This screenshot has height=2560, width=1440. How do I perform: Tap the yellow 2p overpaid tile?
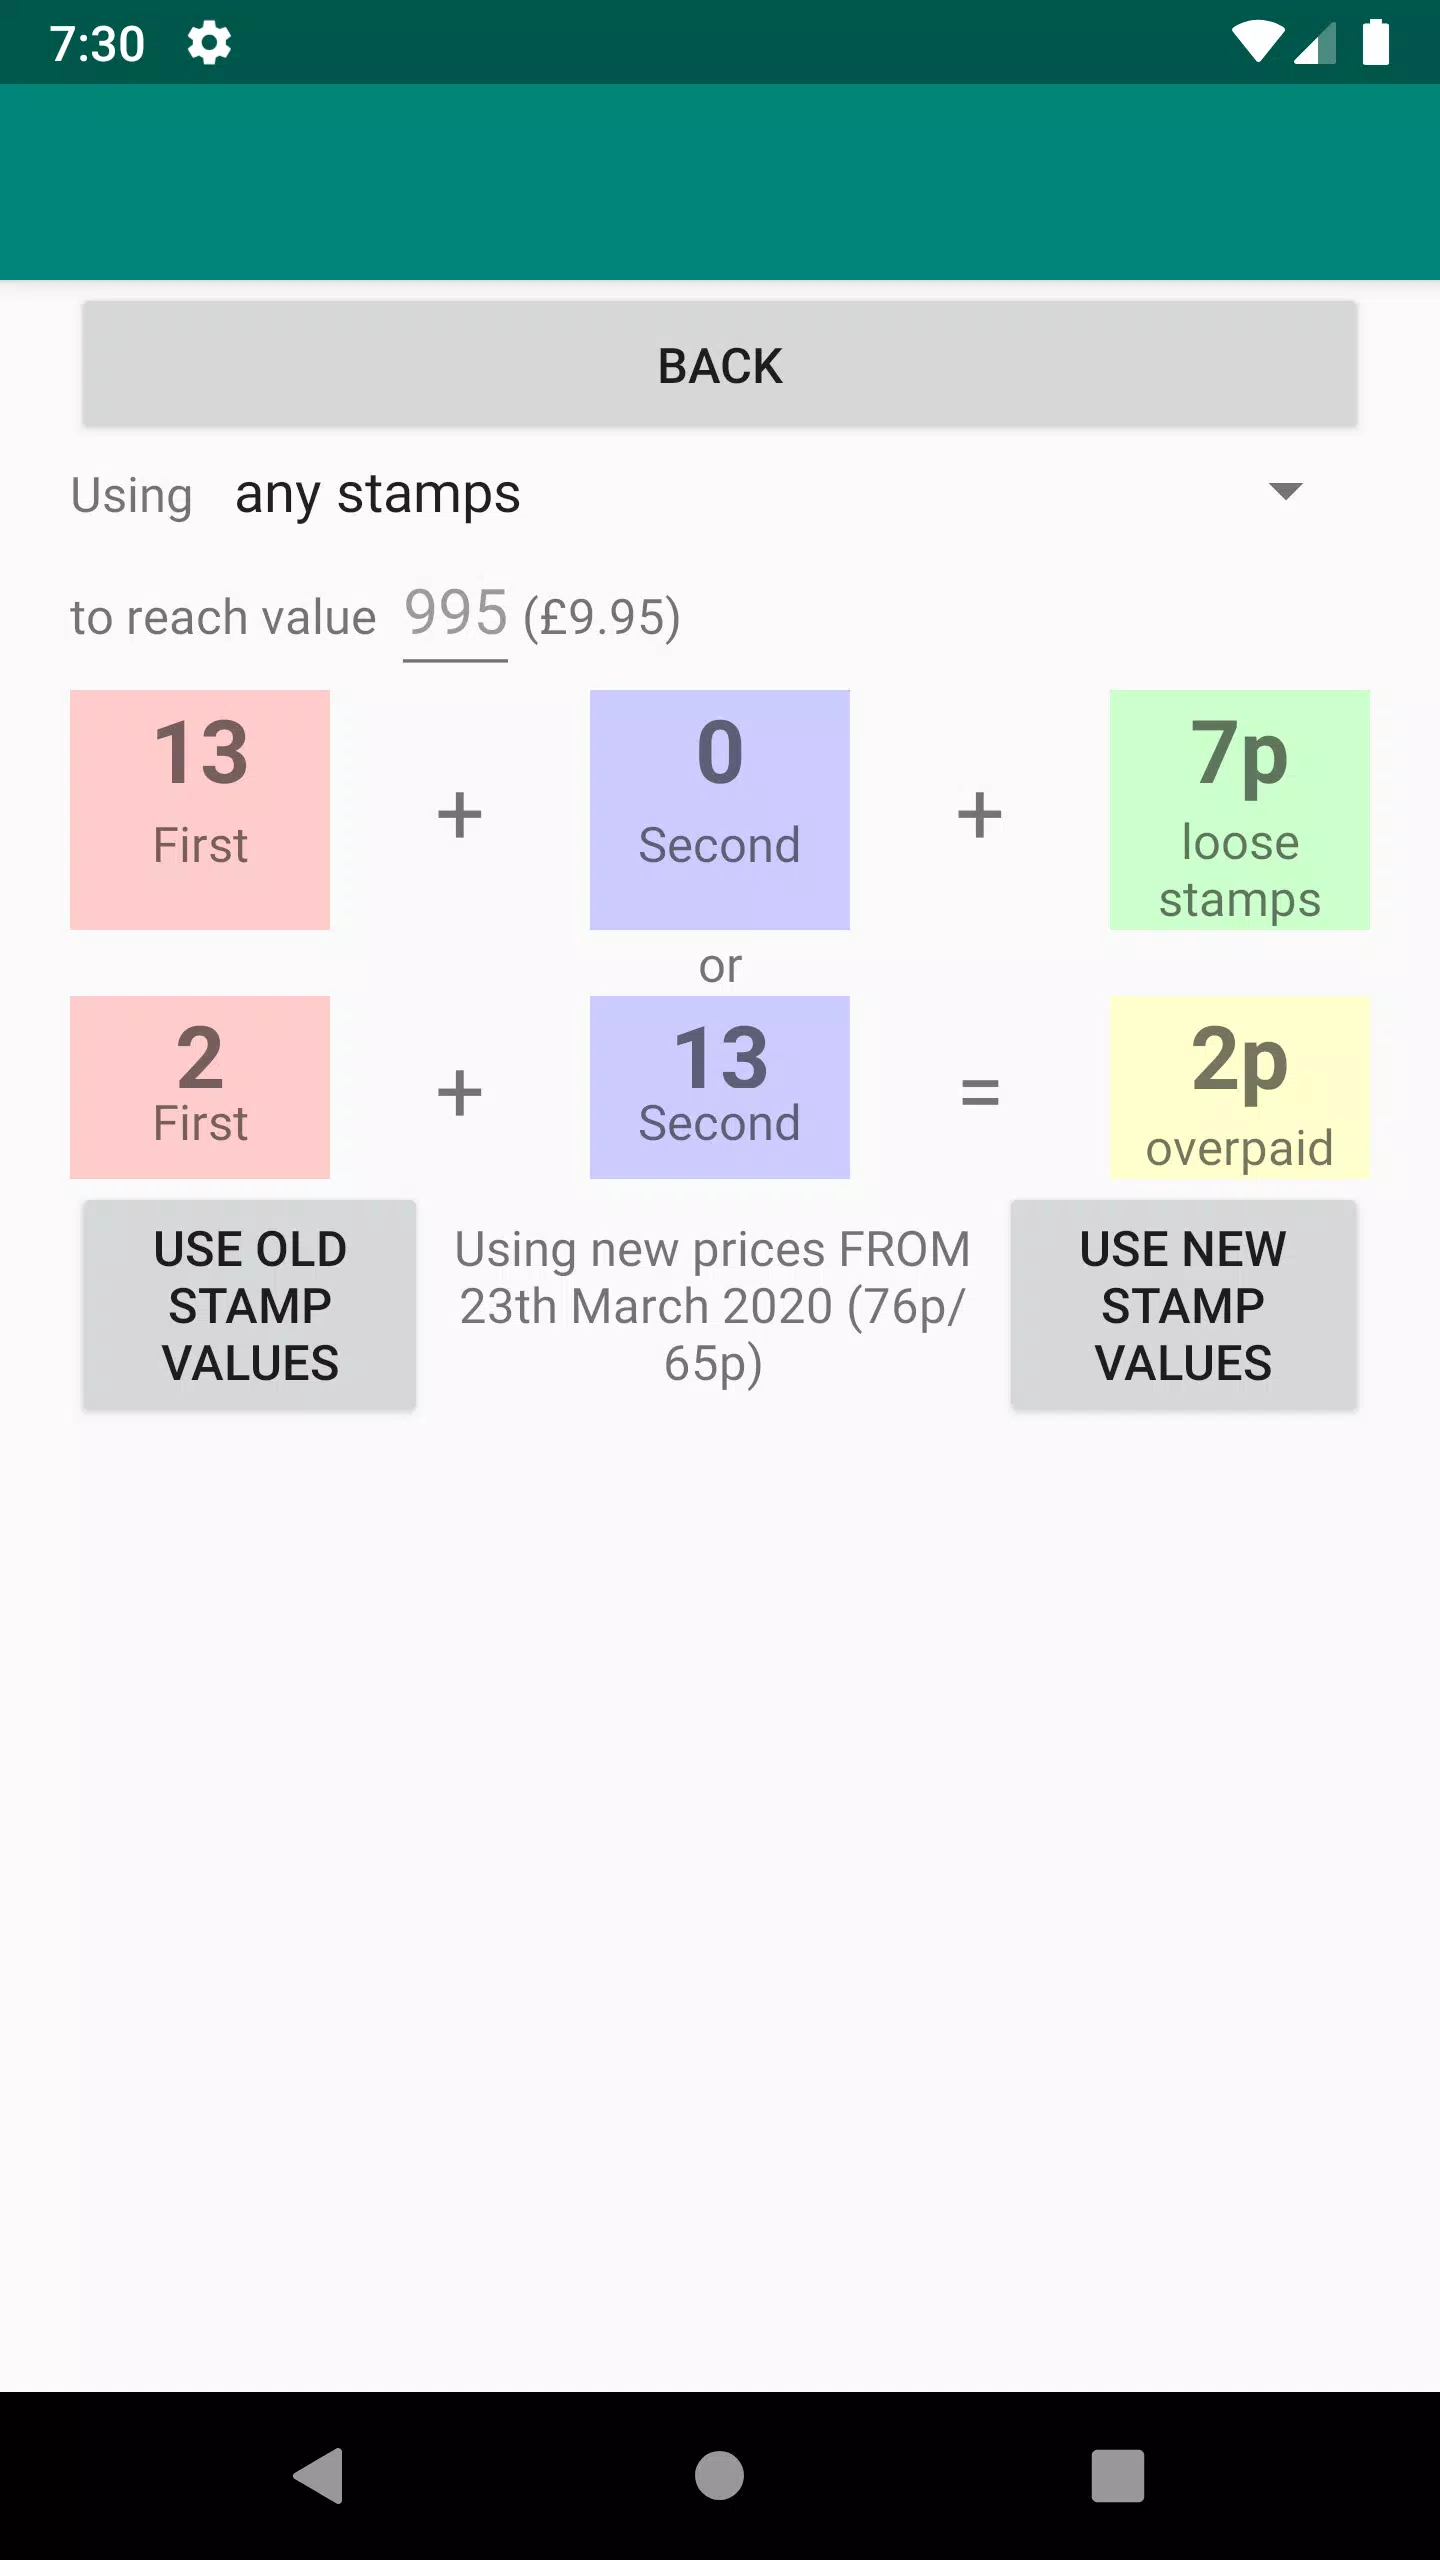pos(1240,1087)
